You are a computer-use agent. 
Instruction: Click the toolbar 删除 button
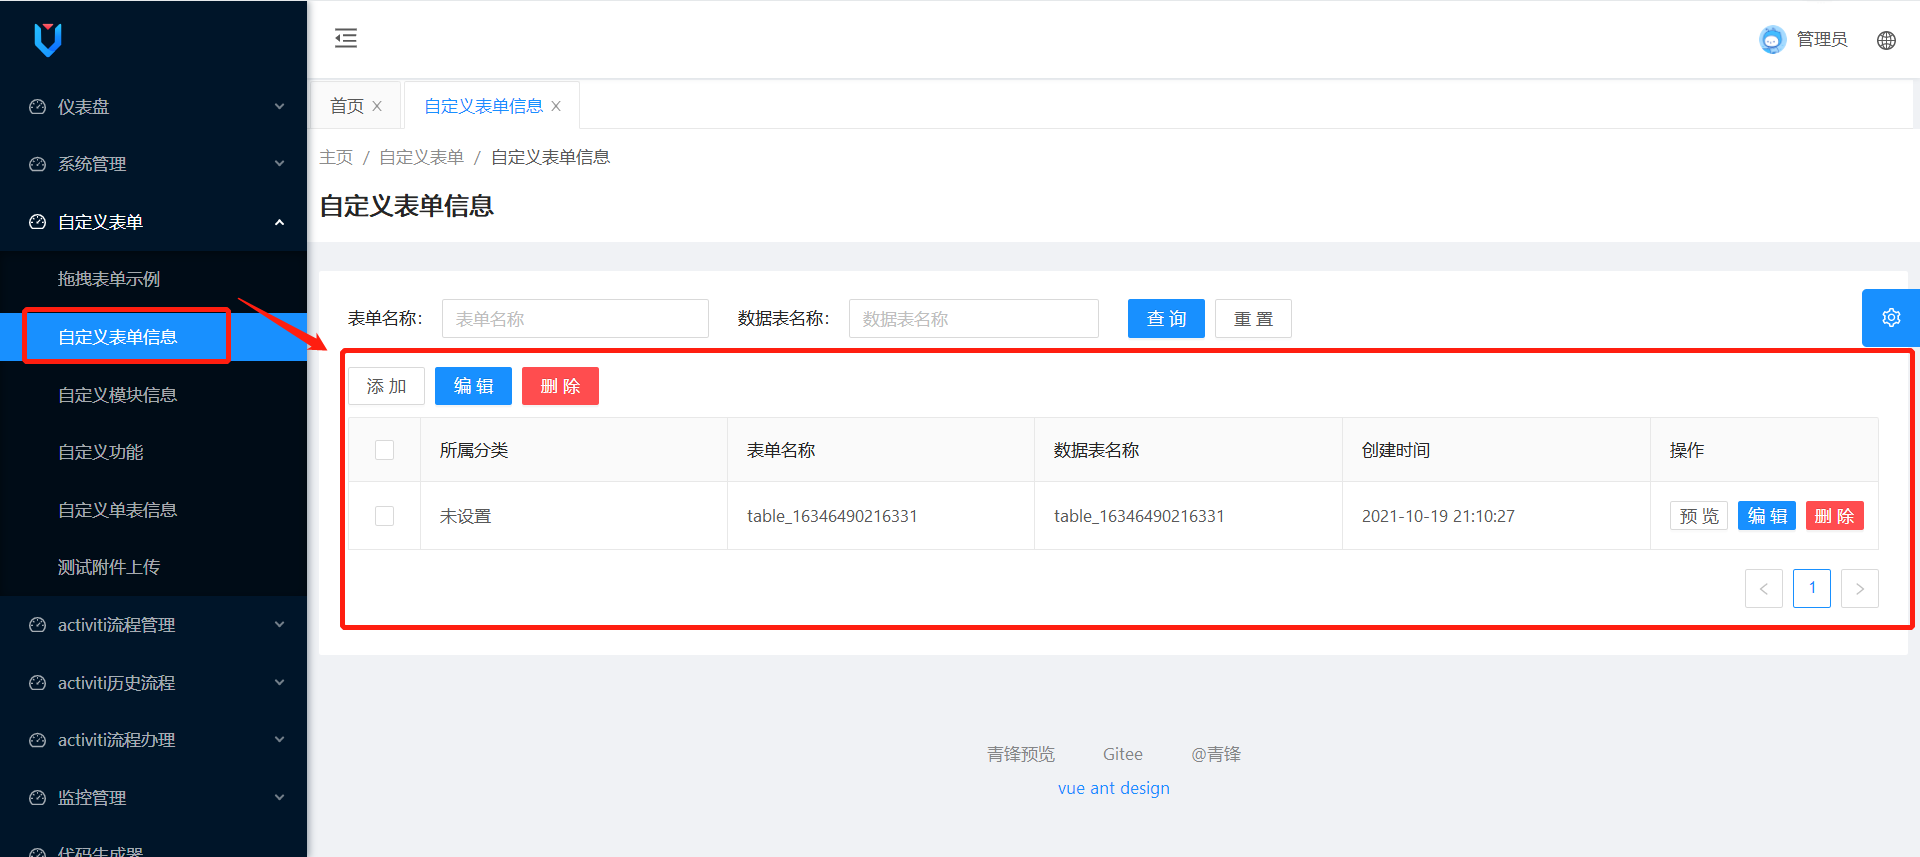[560, 386]
